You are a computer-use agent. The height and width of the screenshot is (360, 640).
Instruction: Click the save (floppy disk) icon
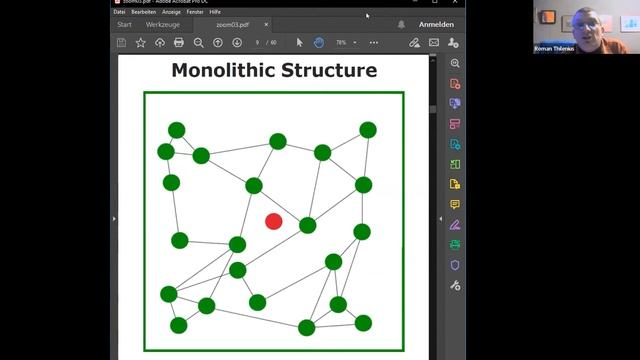click(121, 42)
